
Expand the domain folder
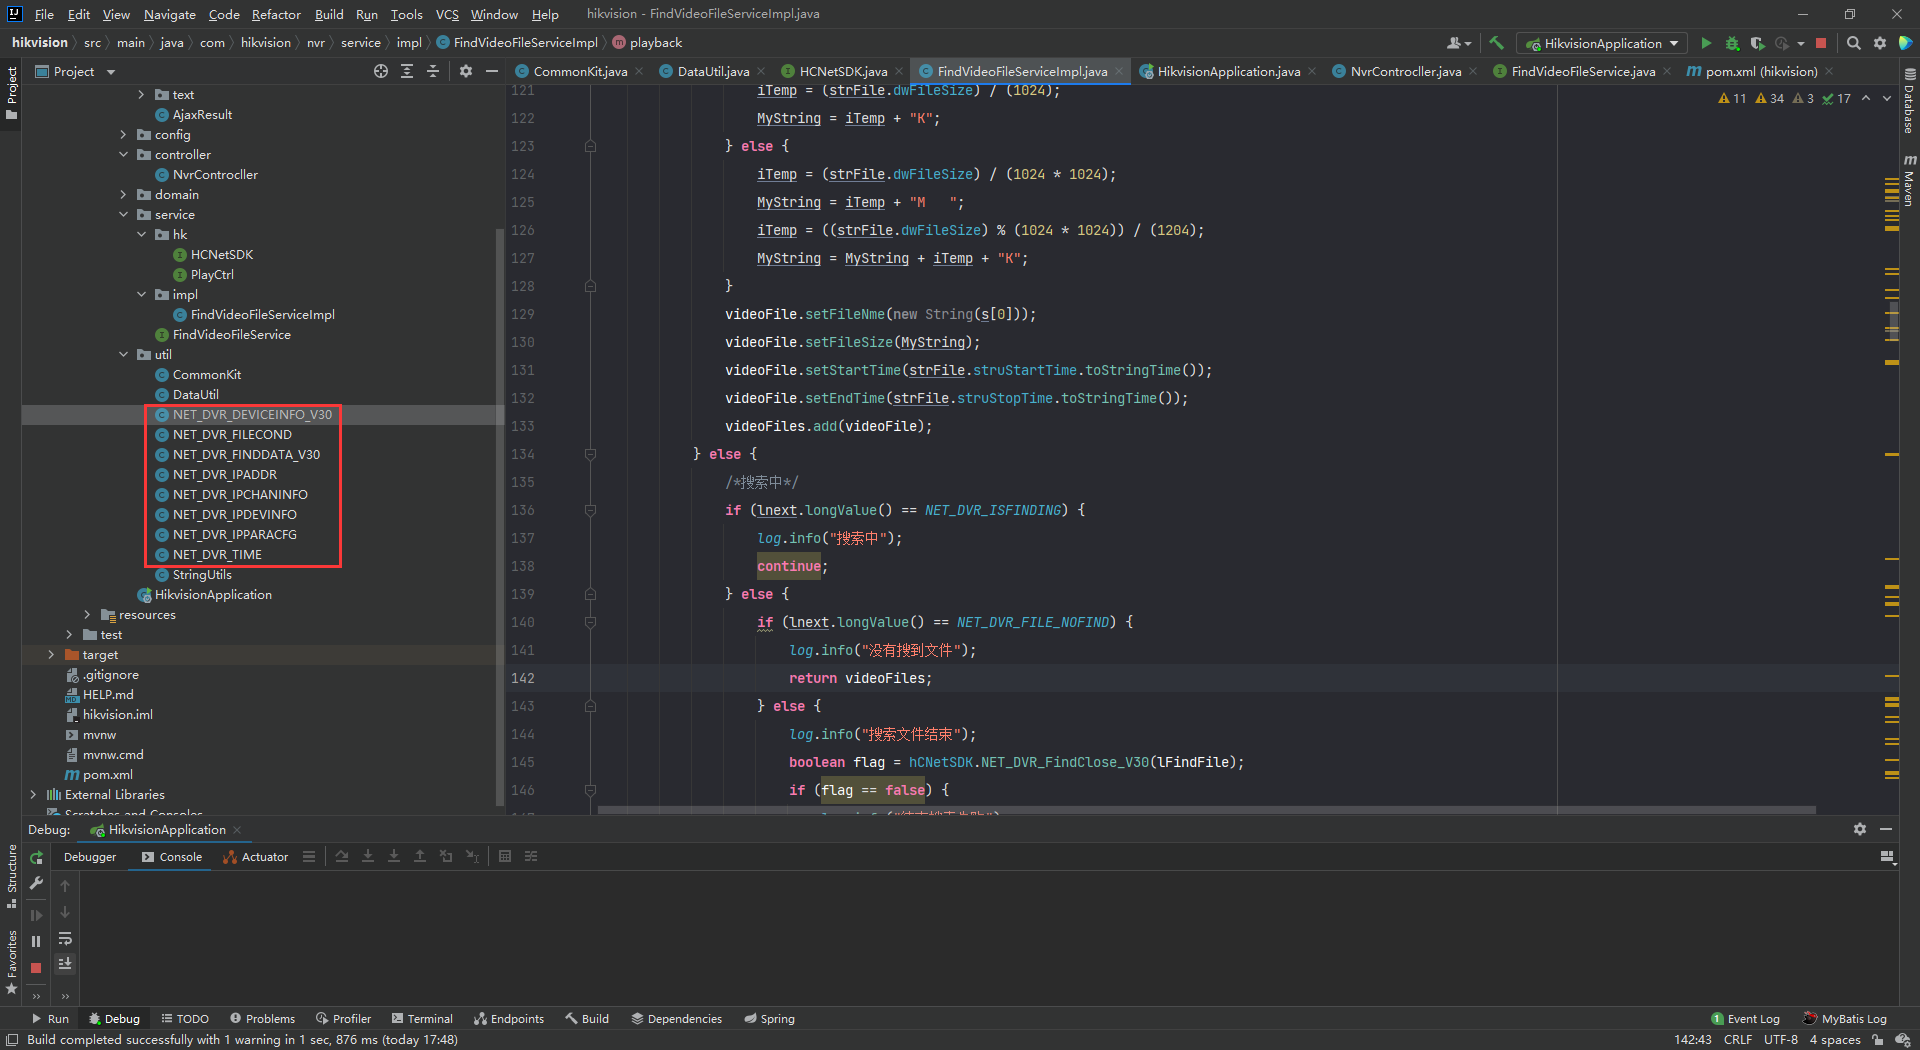tap(123, 195)
